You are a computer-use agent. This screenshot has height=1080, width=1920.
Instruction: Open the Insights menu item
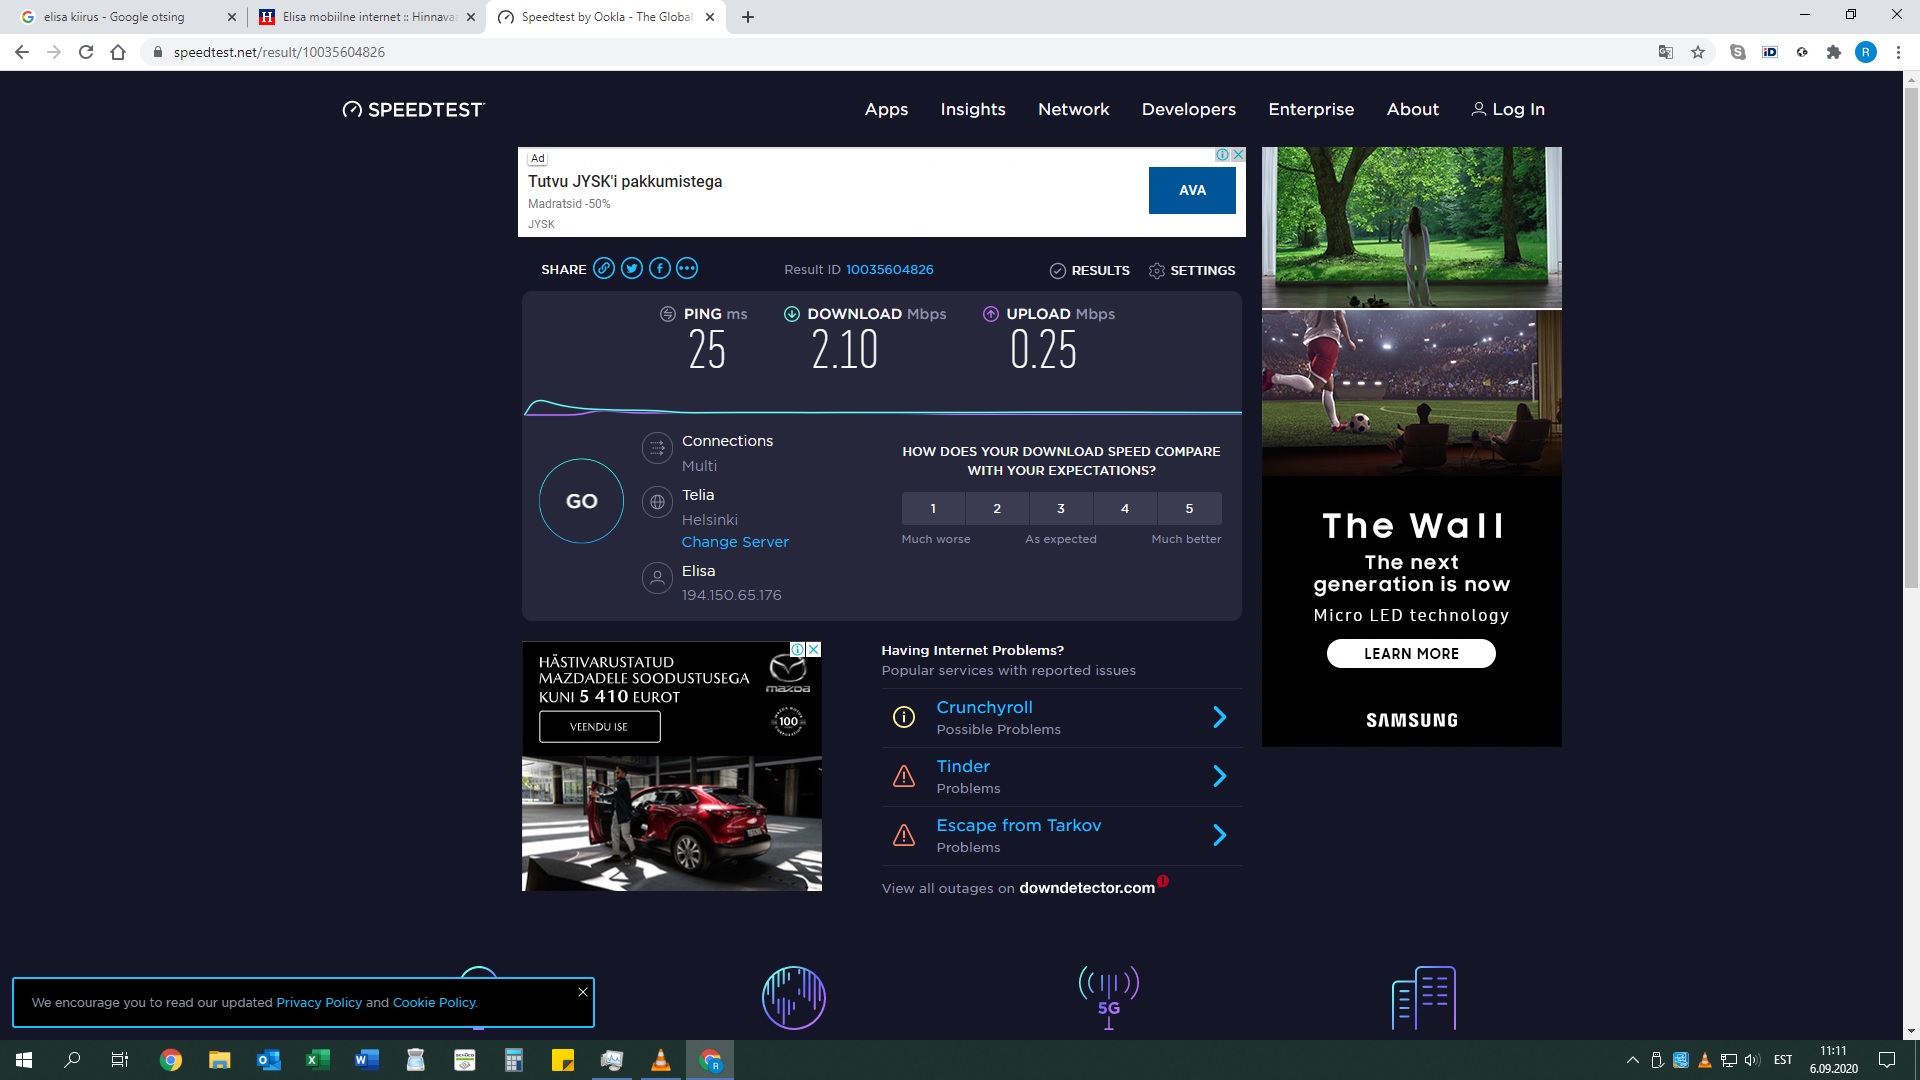click(x=972, y=109)
